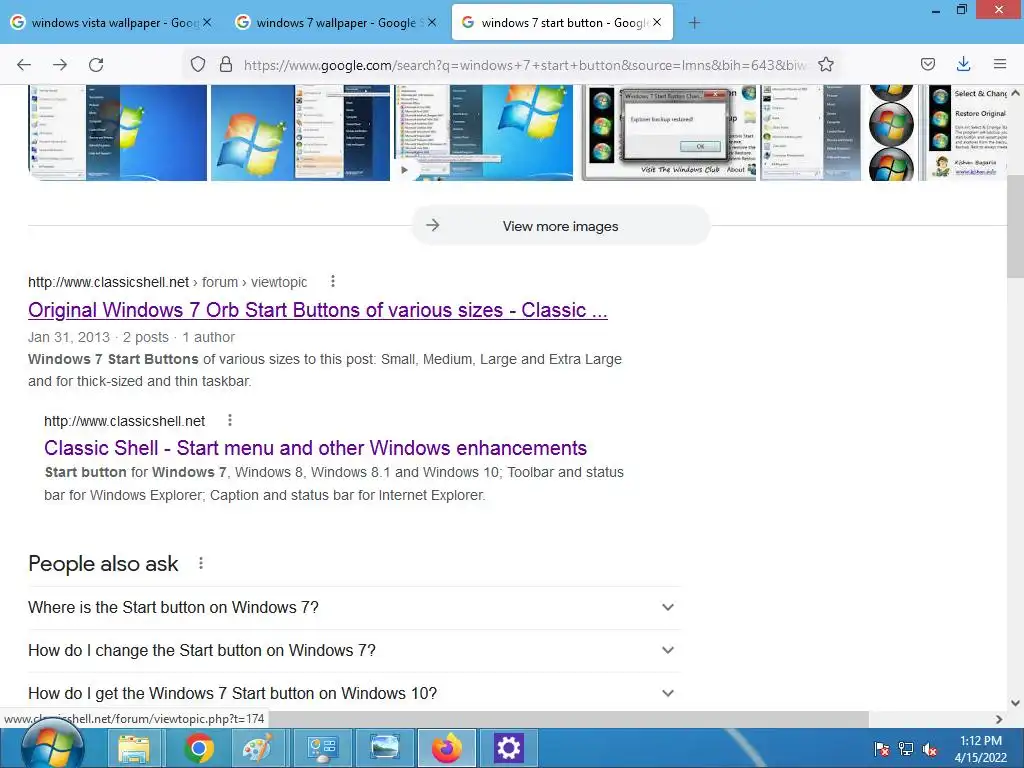Open options for Classic Shell sub-result
Screen dimensions: 1024x768
230,421
